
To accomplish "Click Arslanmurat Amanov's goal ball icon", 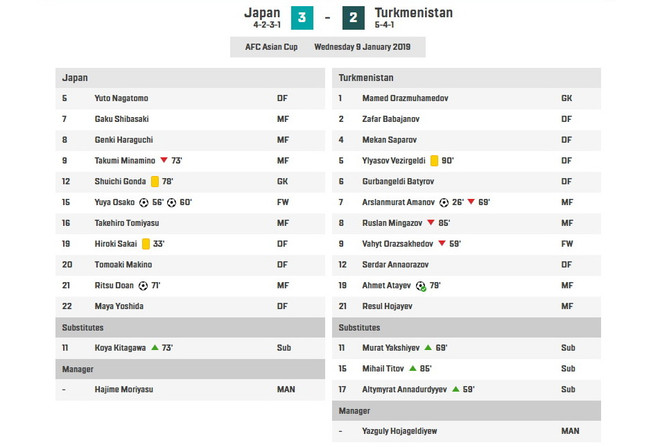I will click(444, 202).
